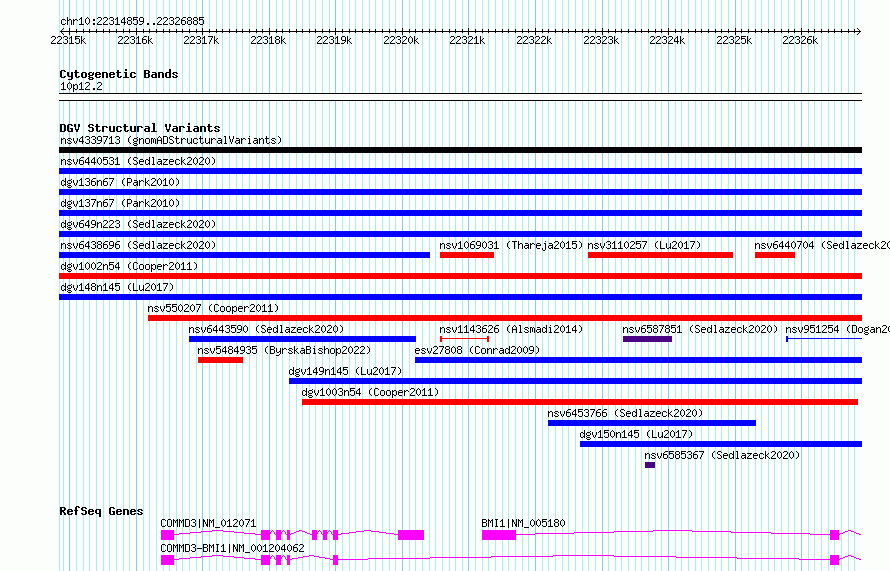Click the red nsv3110257 variant bar

[661, 255]
